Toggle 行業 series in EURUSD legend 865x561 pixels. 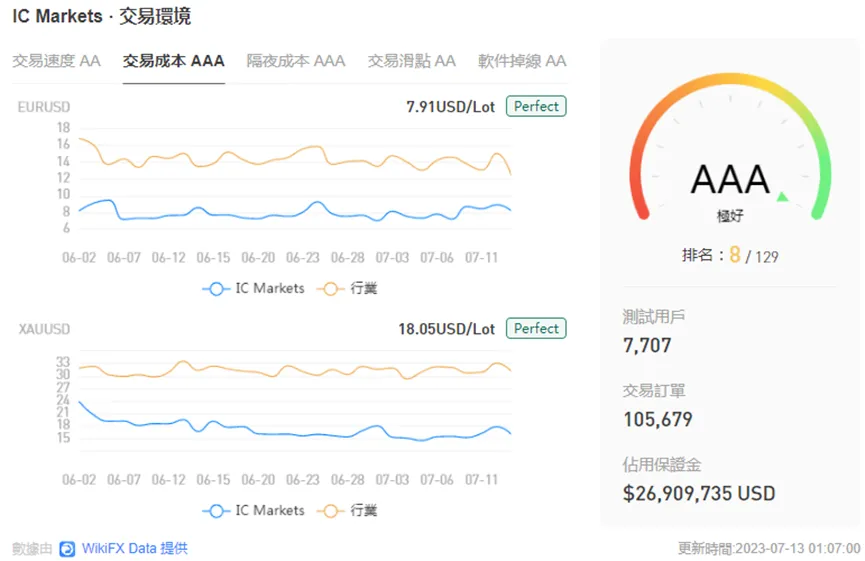point(348,288)
